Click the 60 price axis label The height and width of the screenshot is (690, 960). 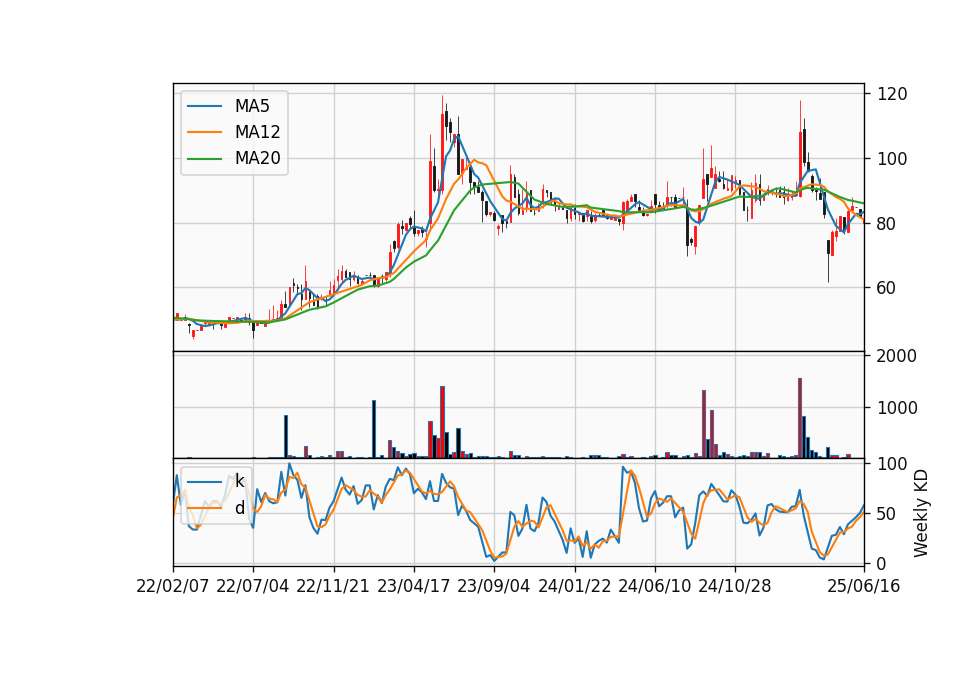click(887, 288)
